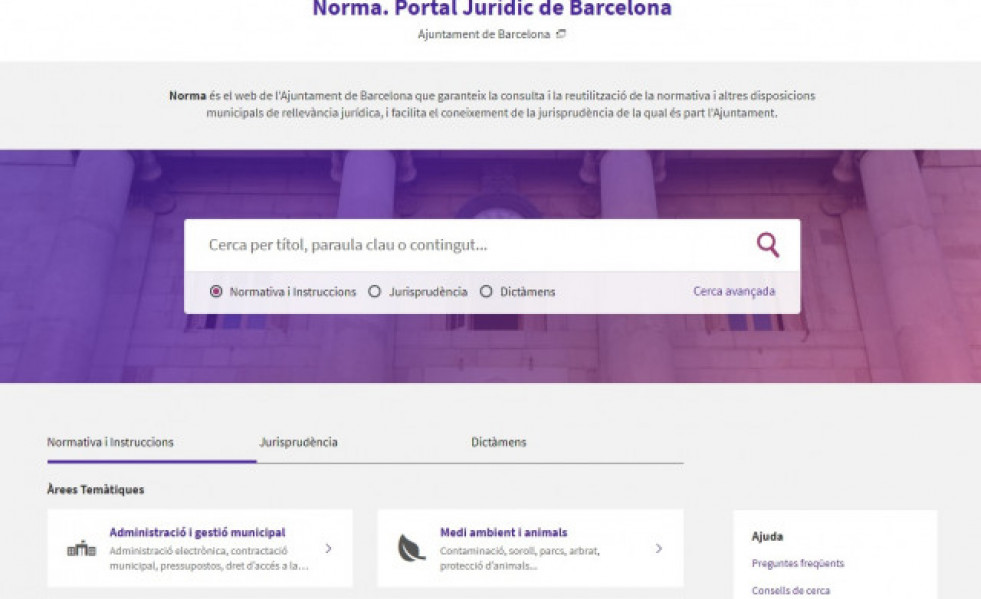This screenshot has height=599, width=981.
Task: Switch to the Normativa i Instruccions tab
Action: (110, 442)
